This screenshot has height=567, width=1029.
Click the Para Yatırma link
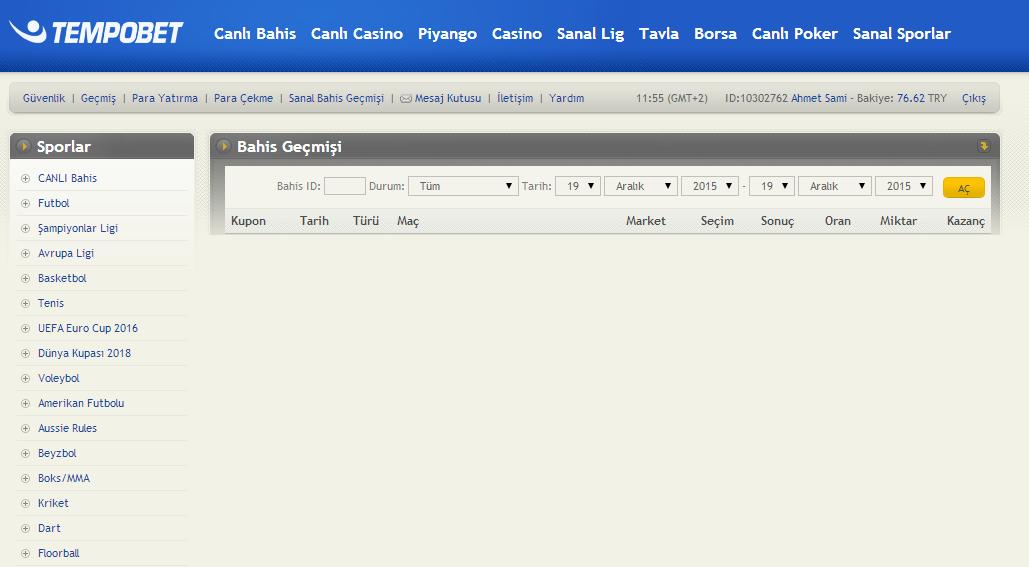165,99
